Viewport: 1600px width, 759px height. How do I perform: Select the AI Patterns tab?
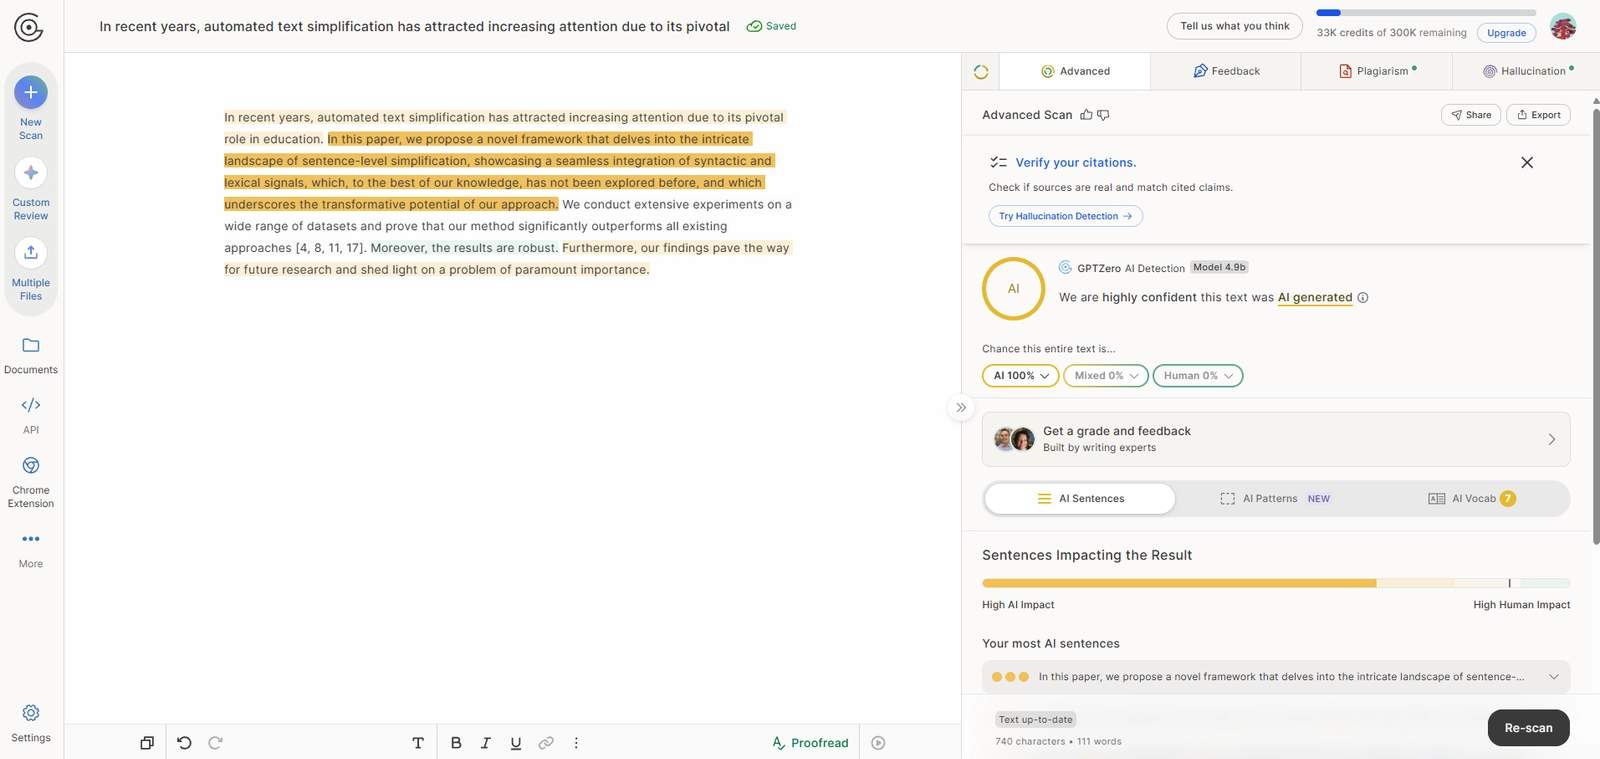point(1275,498)
